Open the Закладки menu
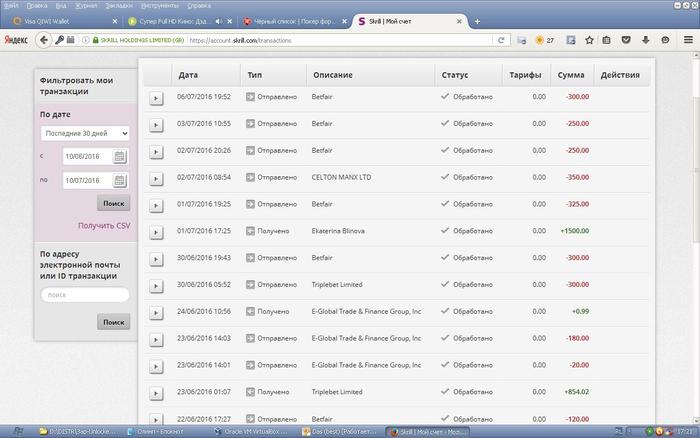Screen dimensions: 700x438 pos(118,5)
